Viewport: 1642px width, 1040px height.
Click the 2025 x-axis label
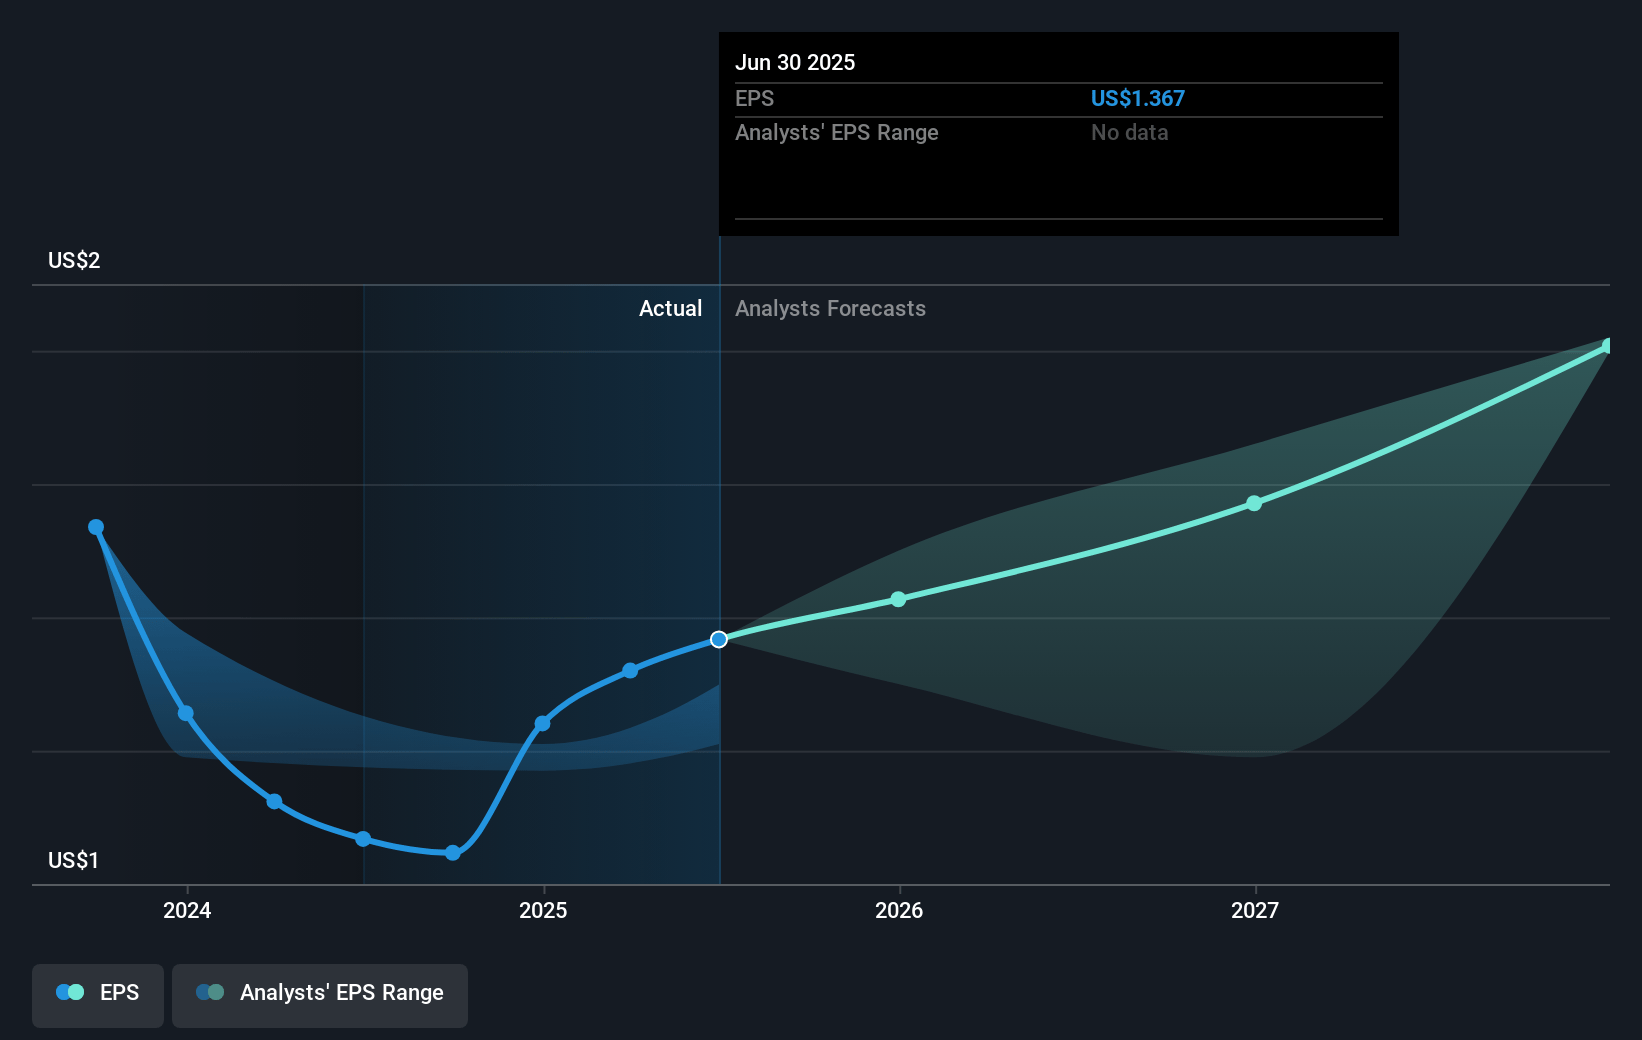click(x=543, y=910)
